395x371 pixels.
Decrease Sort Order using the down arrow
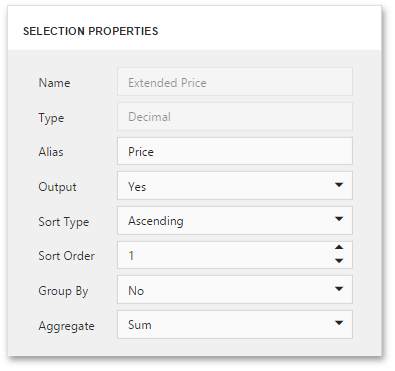pyautogui.click(x=339, y=261)
